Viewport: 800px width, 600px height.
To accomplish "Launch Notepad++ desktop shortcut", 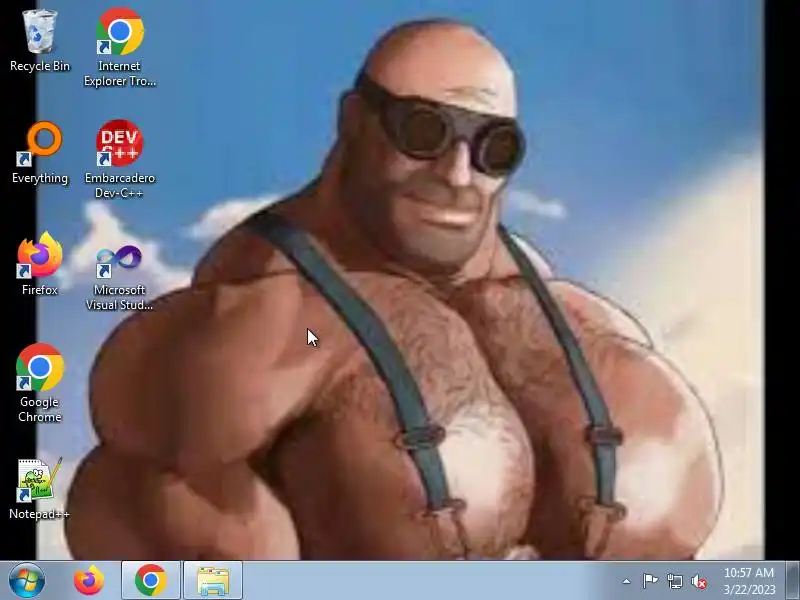I will (40, 489).
